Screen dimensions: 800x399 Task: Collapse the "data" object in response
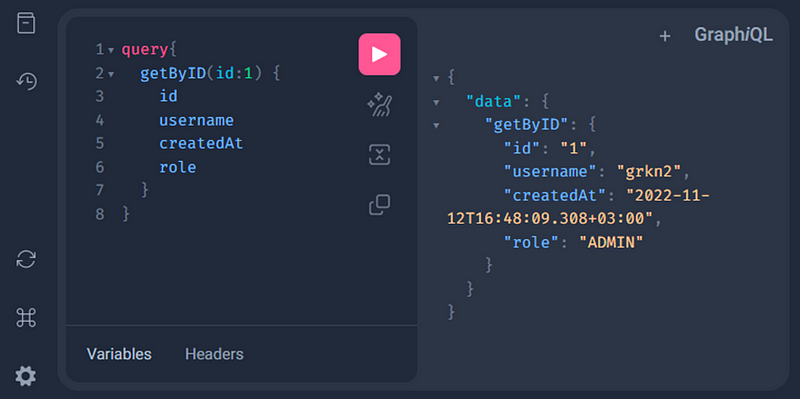coord(436,102)
